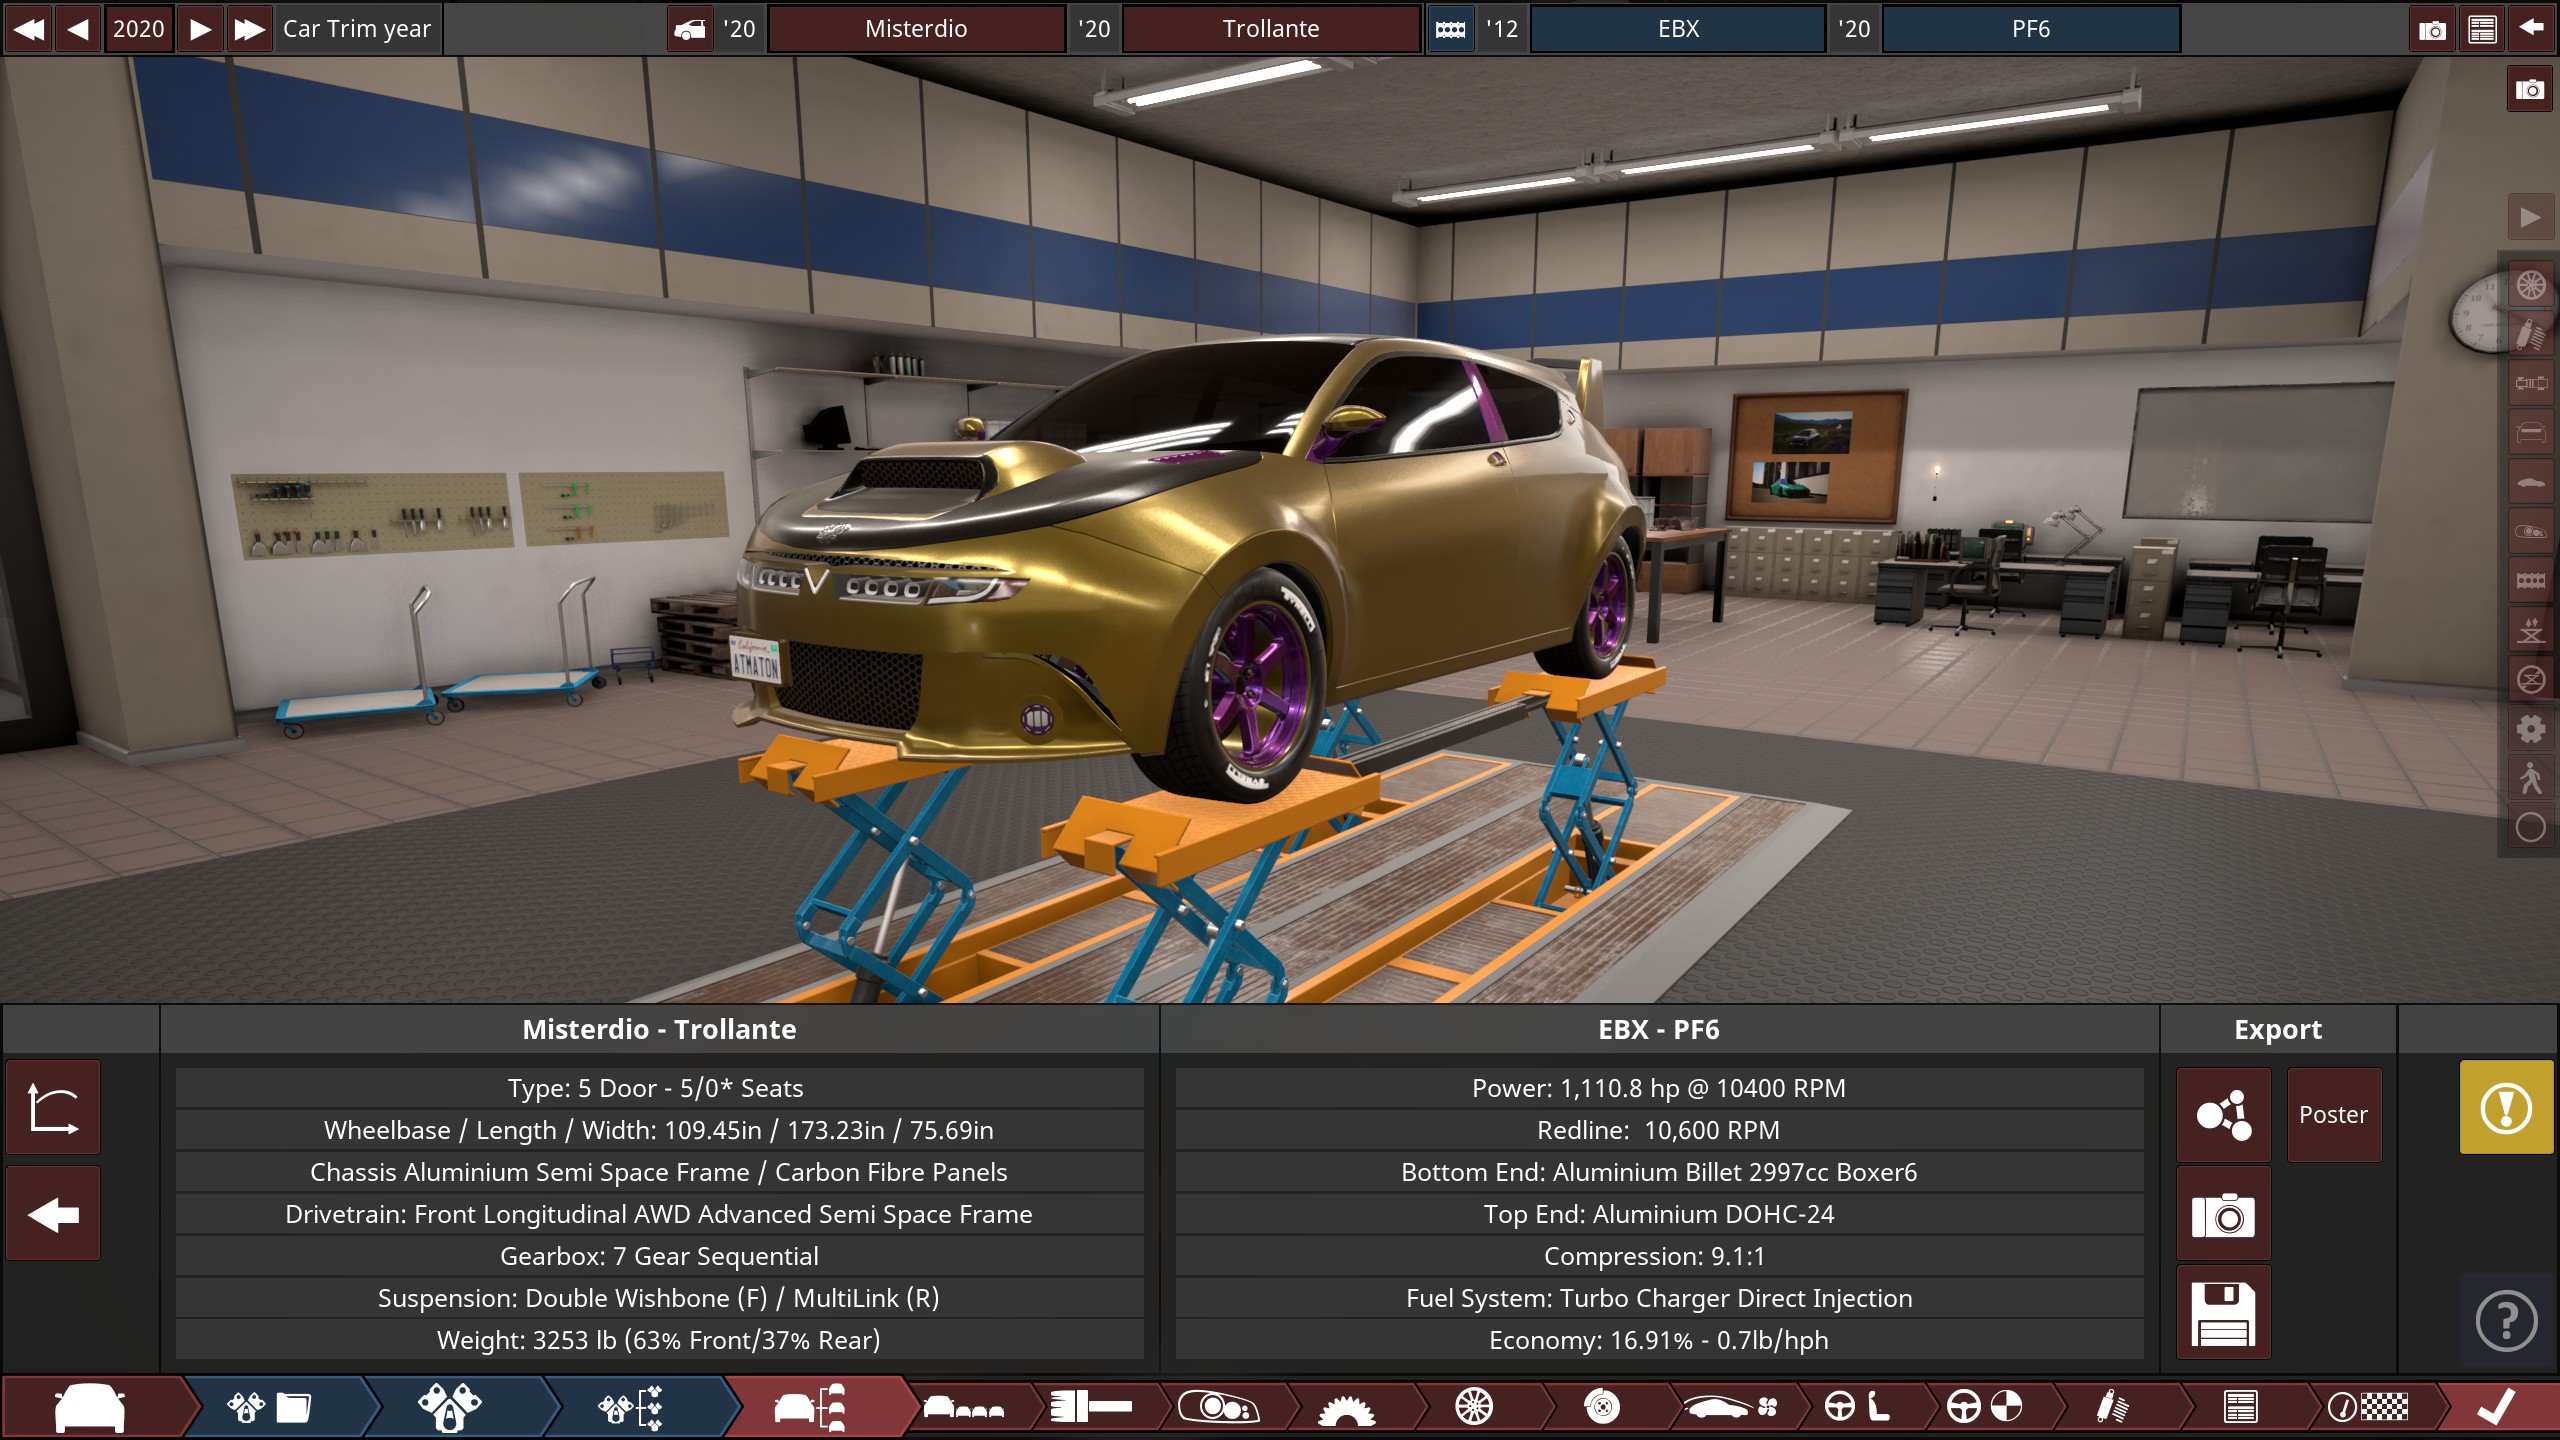
Task: Open photo mode camera below top bar
Action: 2529,89
